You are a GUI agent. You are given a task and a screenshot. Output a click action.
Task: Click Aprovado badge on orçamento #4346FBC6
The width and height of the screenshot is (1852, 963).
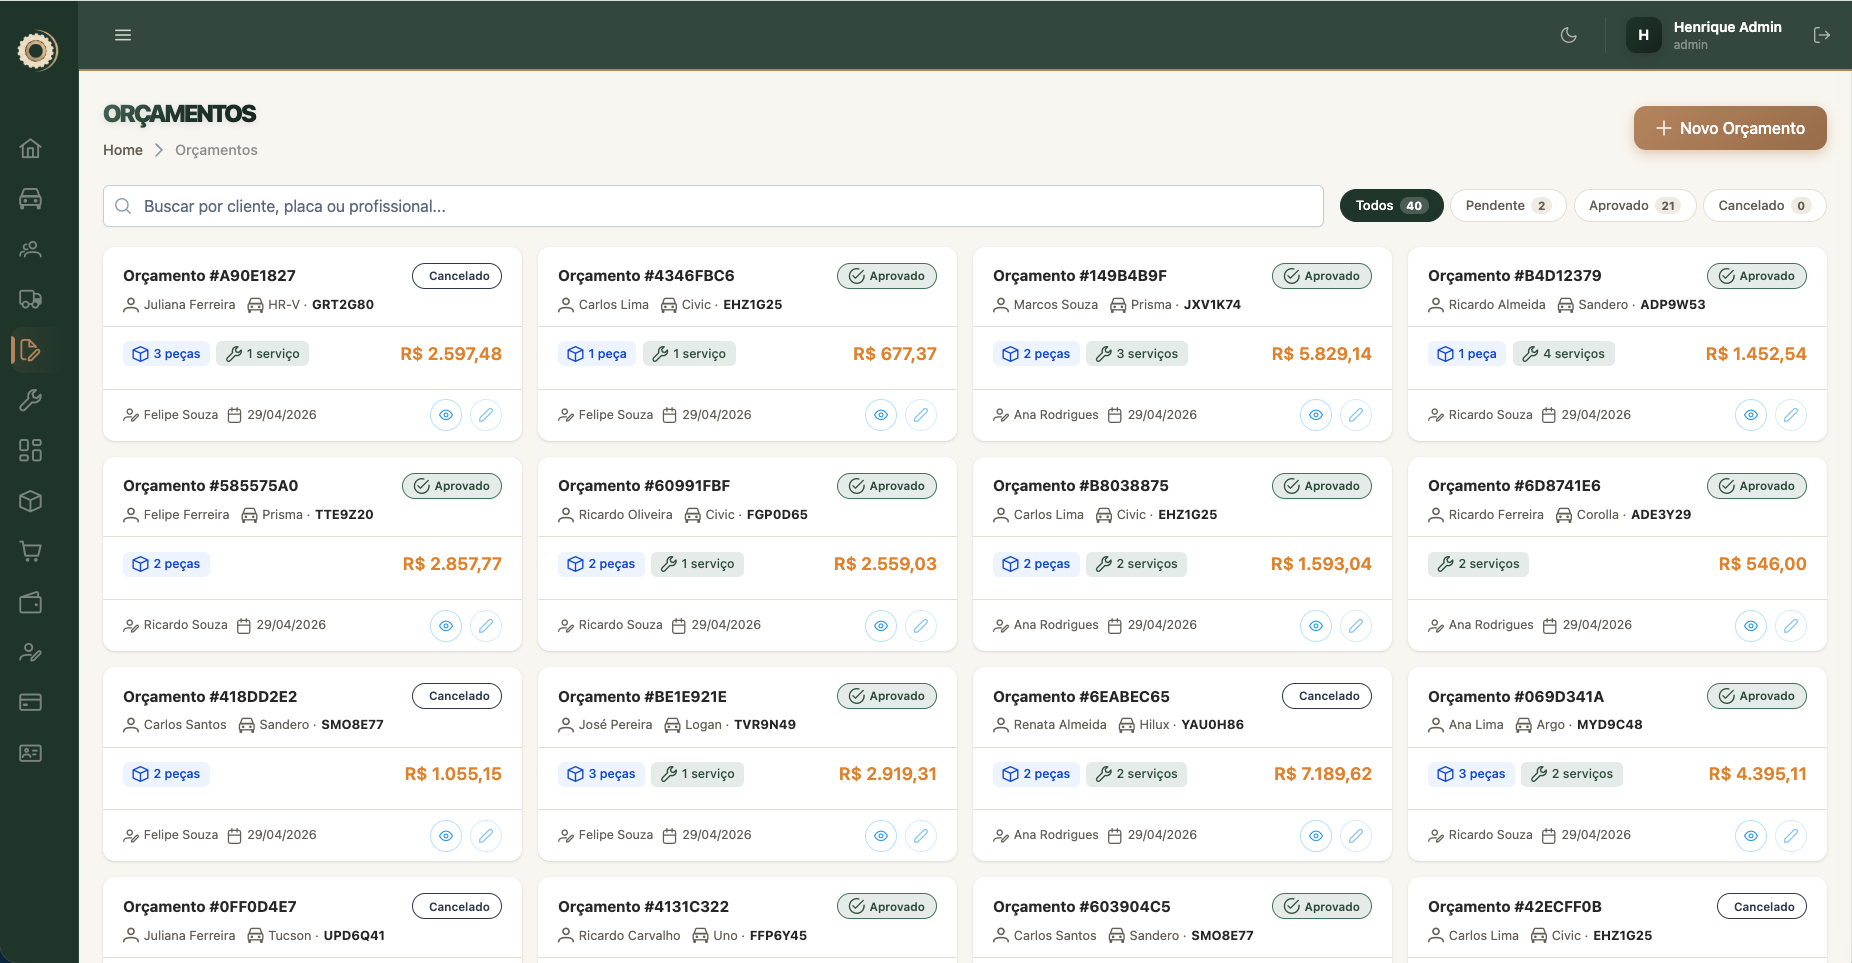pyautogui.click(x=887, y=276)
